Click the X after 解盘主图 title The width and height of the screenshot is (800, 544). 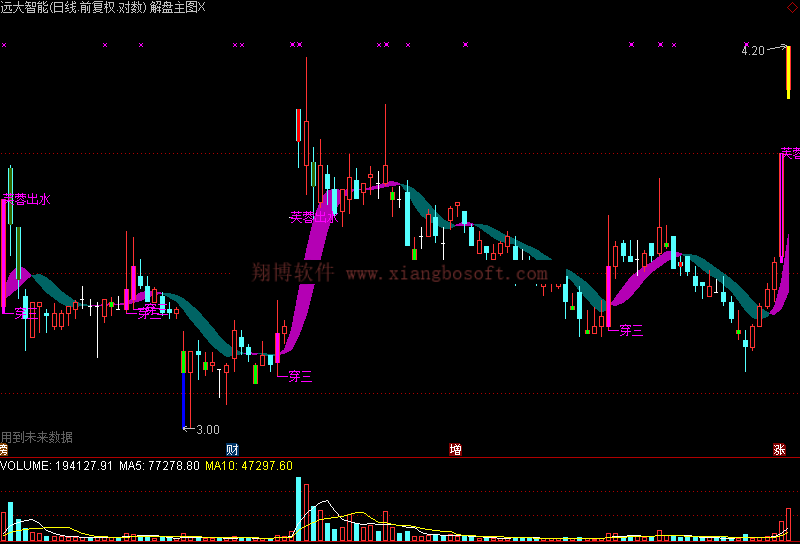[x=202, y=7]
